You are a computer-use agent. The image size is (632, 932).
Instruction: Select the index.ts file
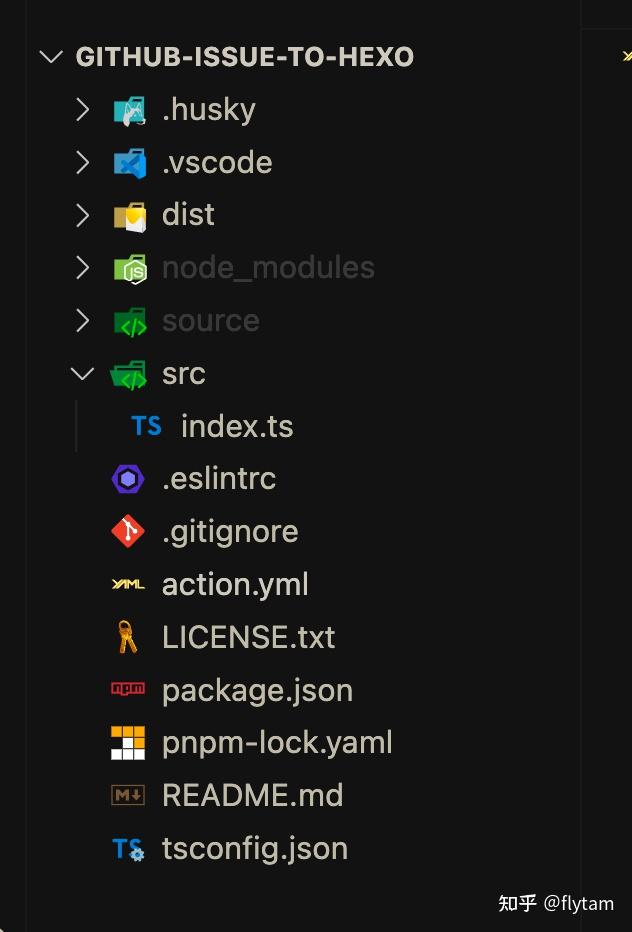point(237,425)
